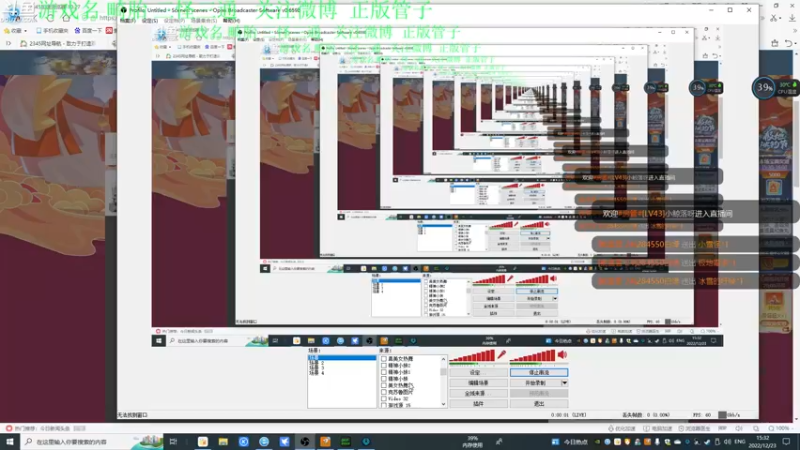
Task: Check the 美女热舞 source checkbox under the cursor
Action: point(384,386)
